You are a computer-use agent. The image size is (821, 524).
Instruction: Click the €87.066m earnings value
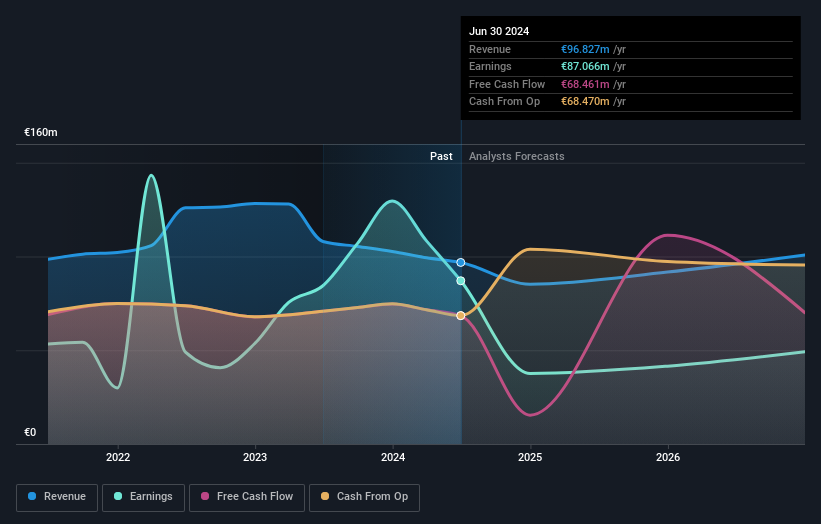coord(585,66)
